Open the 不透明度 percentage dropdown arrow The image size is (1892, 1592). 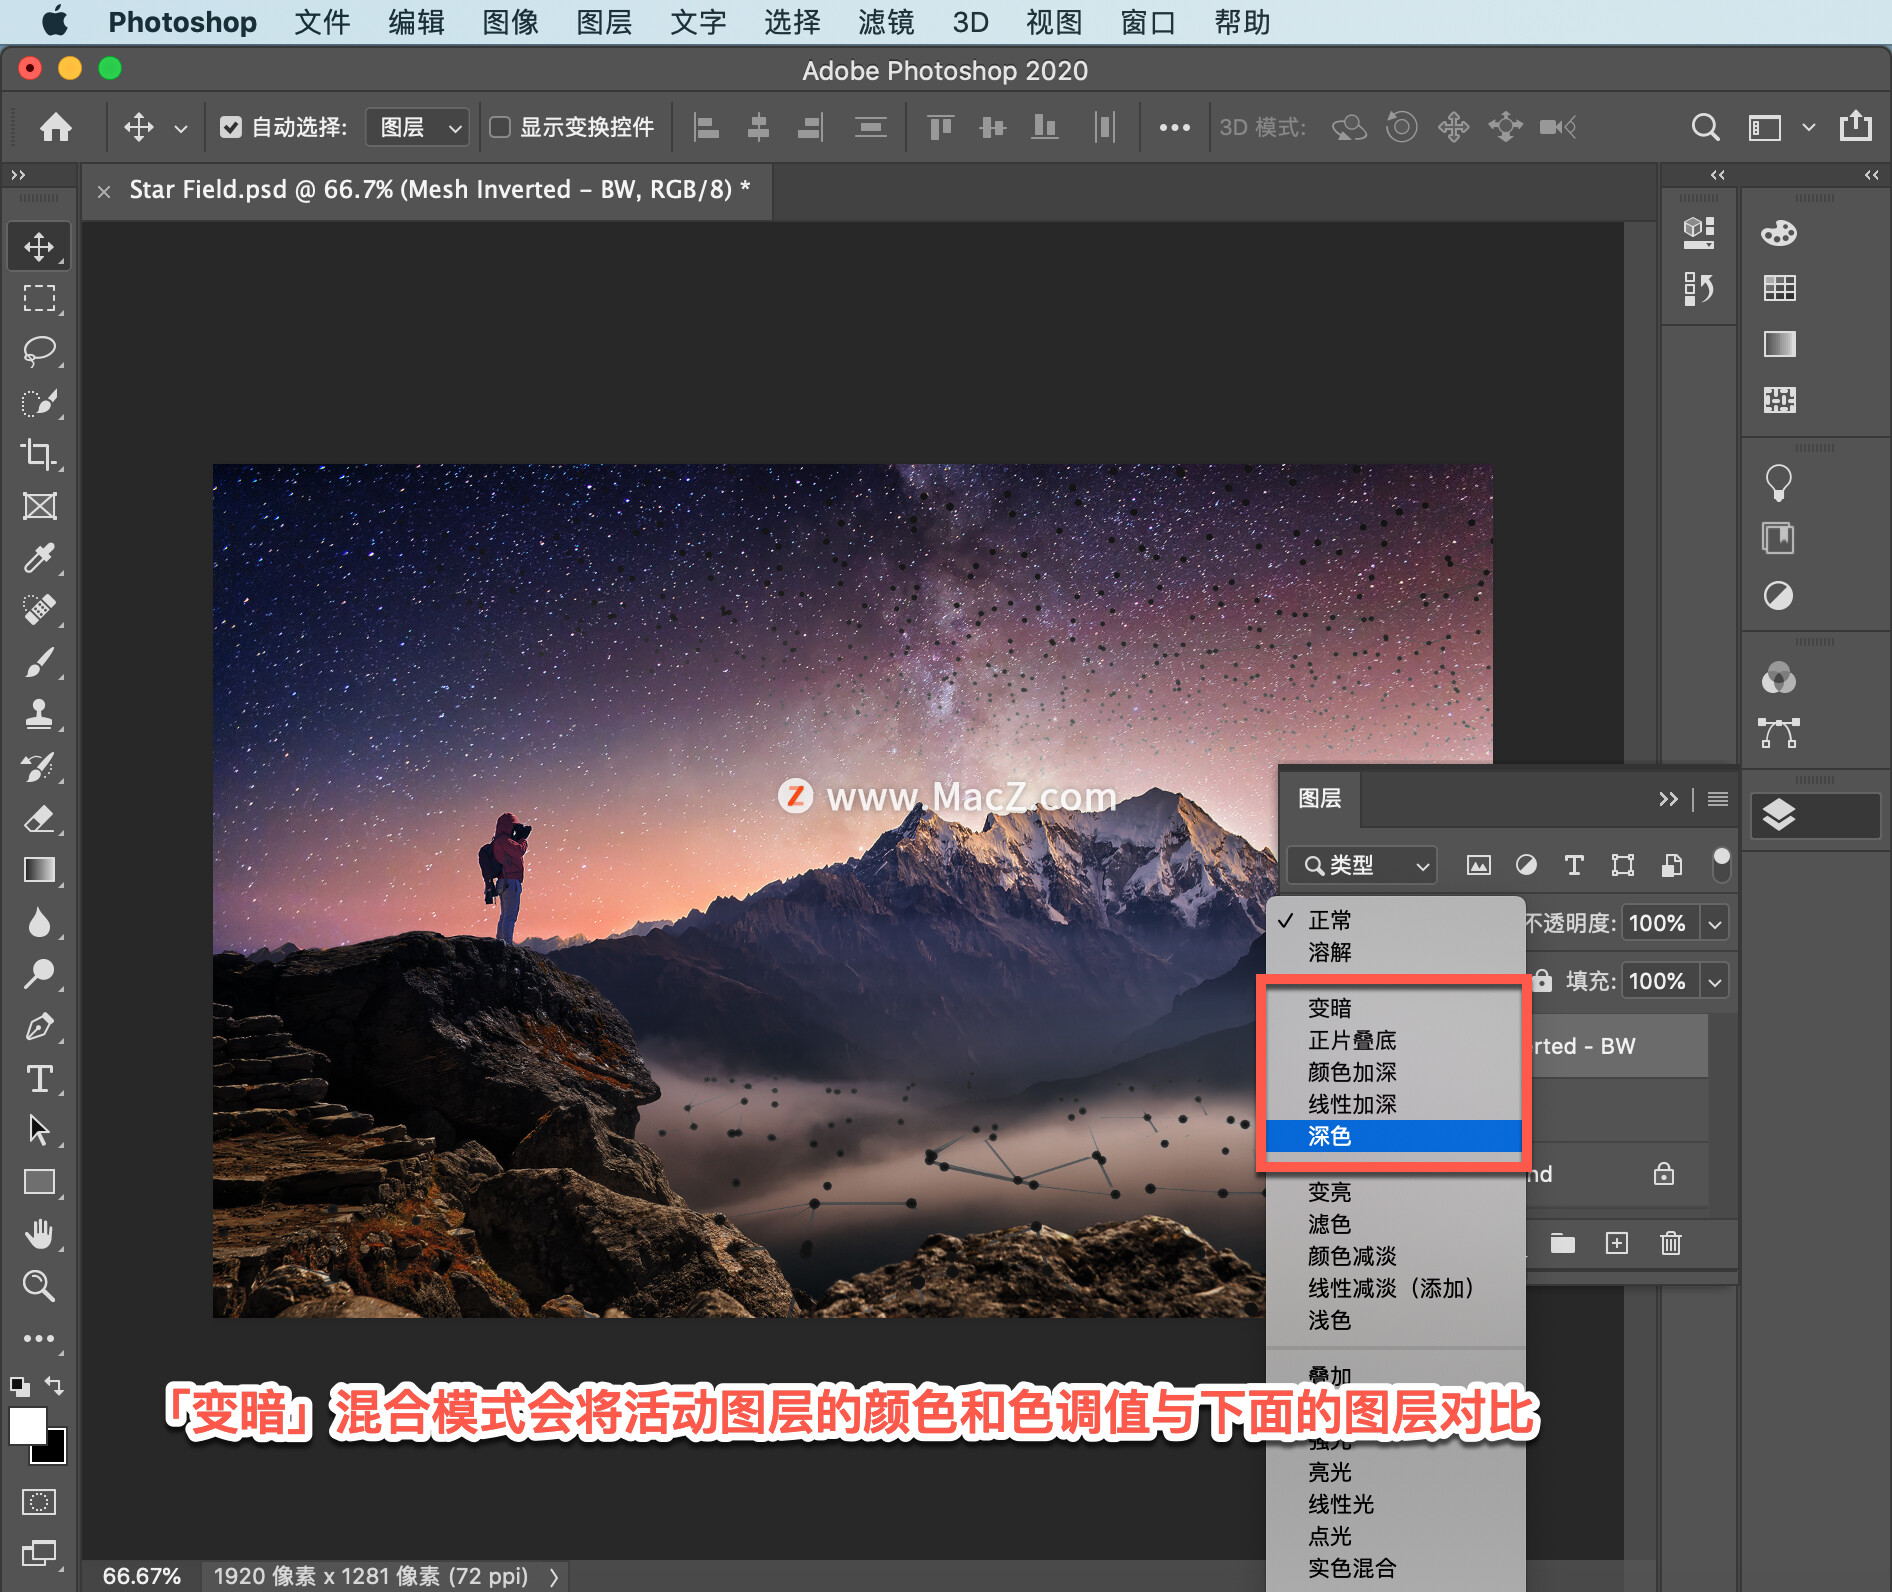click(x=1715, y=923)
